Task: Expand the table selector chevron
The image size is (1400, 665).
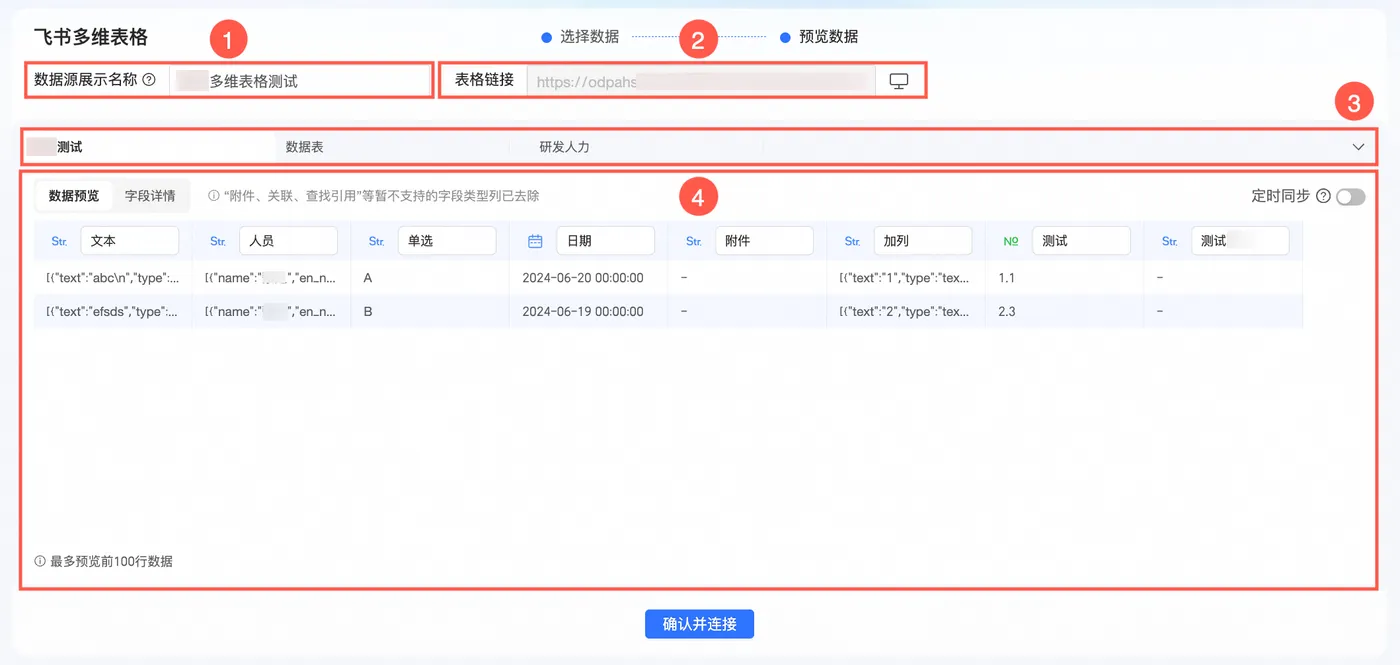Action: click(1358, 147)
